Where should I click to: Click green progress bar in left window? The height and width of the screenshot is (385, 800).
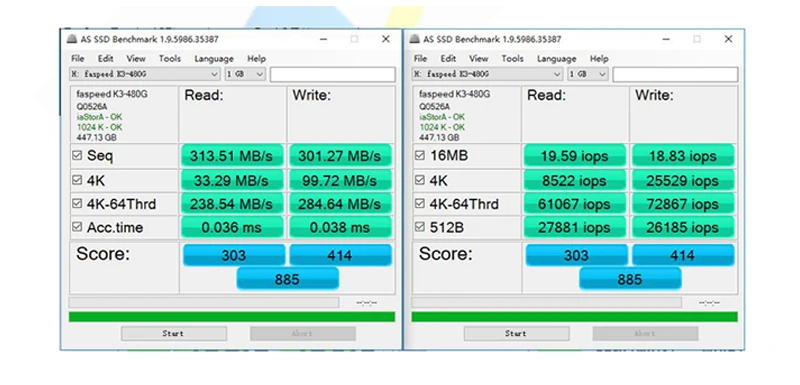[232, 317]
